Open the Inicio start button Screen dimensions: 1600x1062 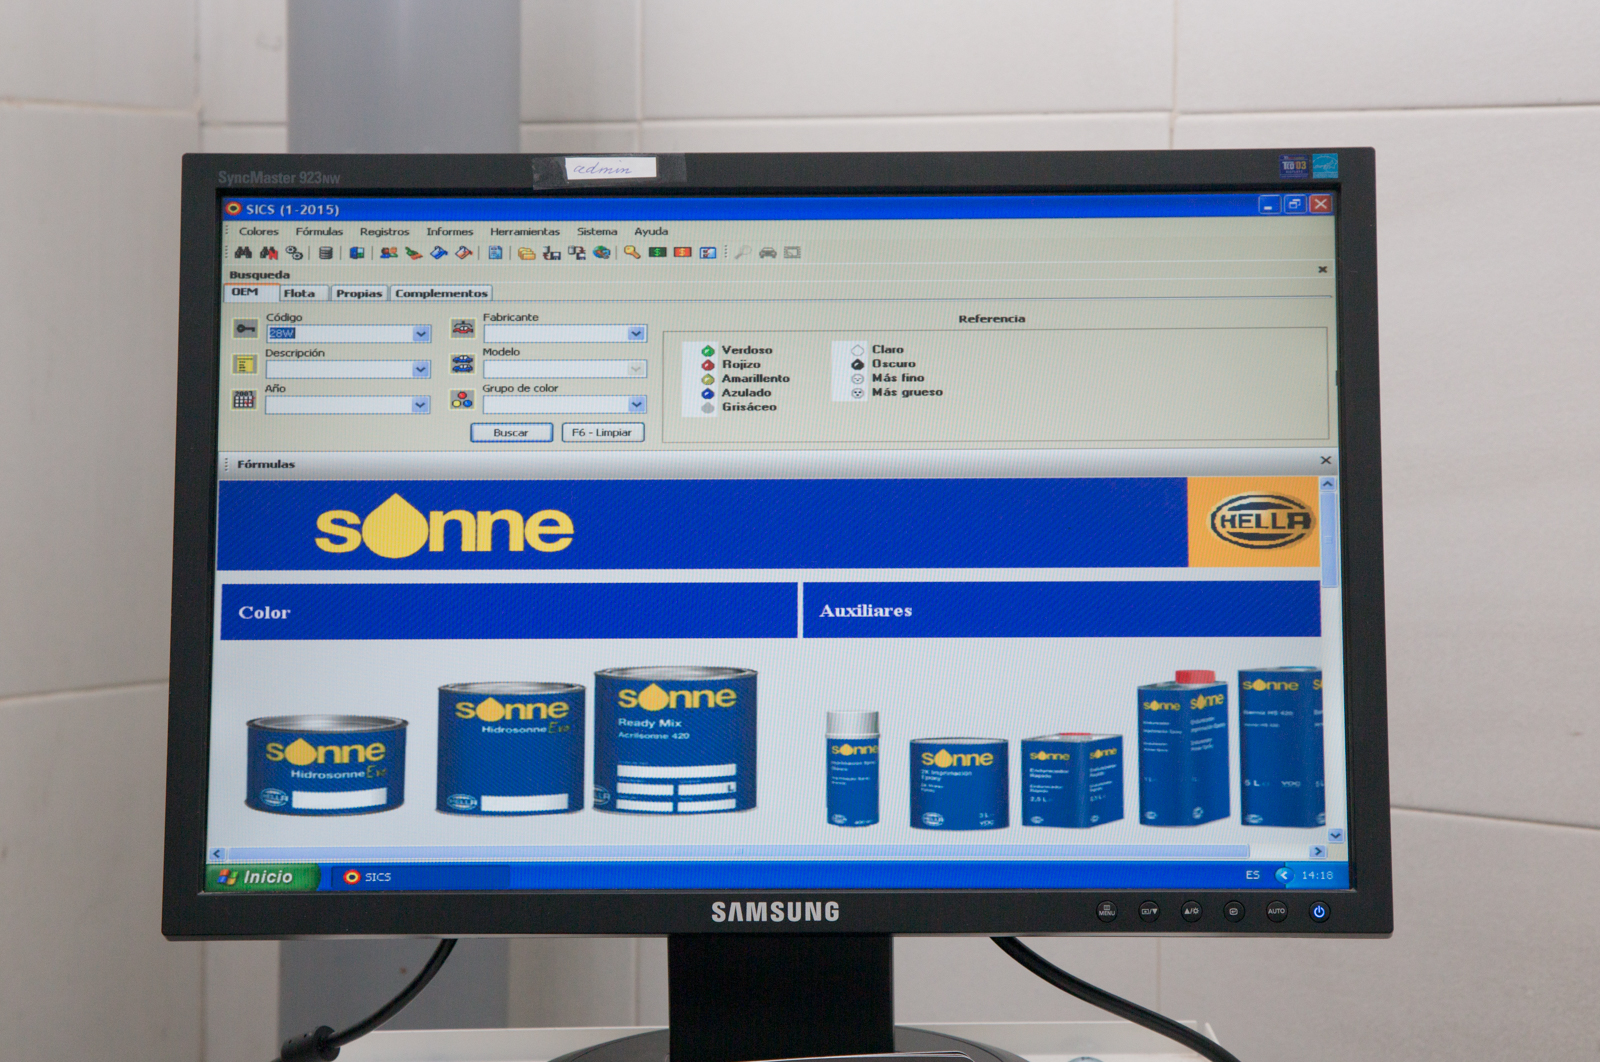tap(262, 877)
